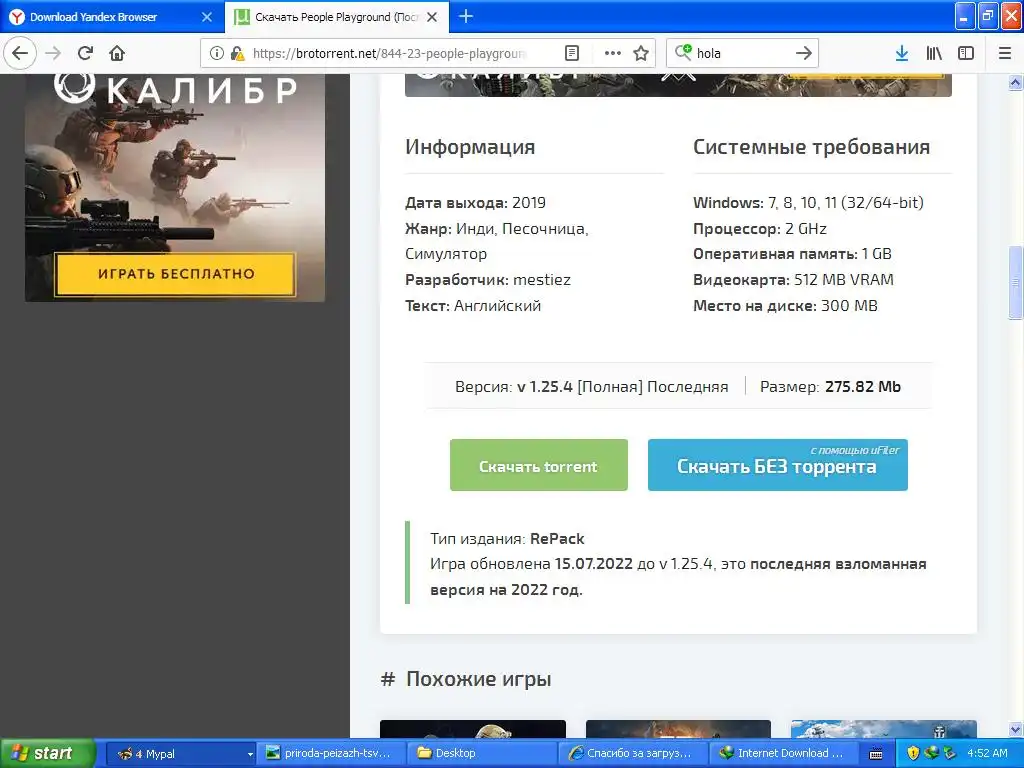Open the Desktop folder taskbar item
Viewport: 1024px width, 768px height.
[x=482, y=754]
